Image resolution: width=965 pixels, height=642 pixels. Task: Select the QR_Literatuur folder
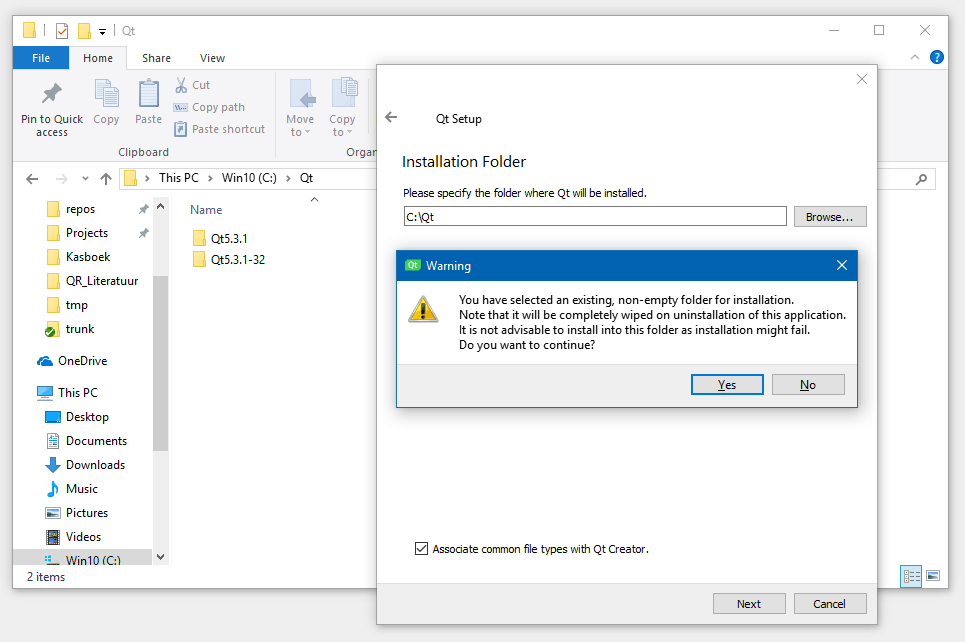(x=102, y=281)
